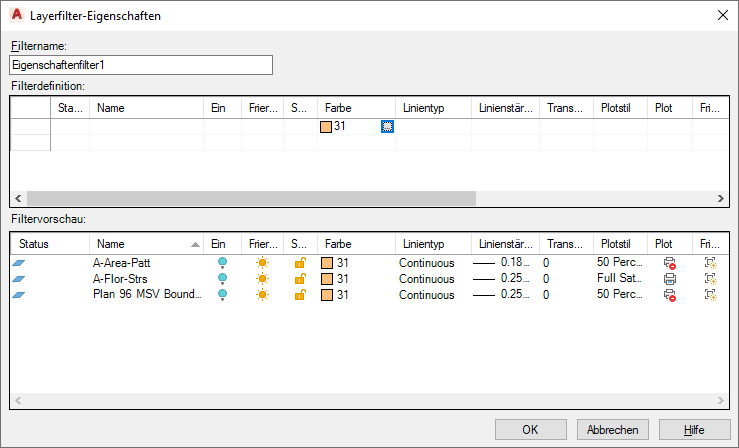Select layer name A-Area-Patt
The image size is (739, 448).
tap(122, 263)
